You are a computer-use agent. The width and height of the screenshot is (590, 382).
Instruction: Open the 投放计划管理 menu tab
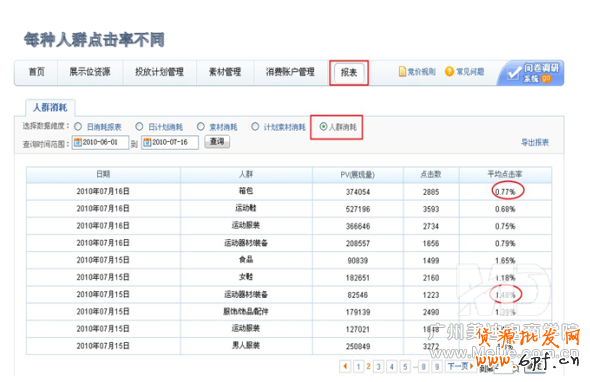160,72
